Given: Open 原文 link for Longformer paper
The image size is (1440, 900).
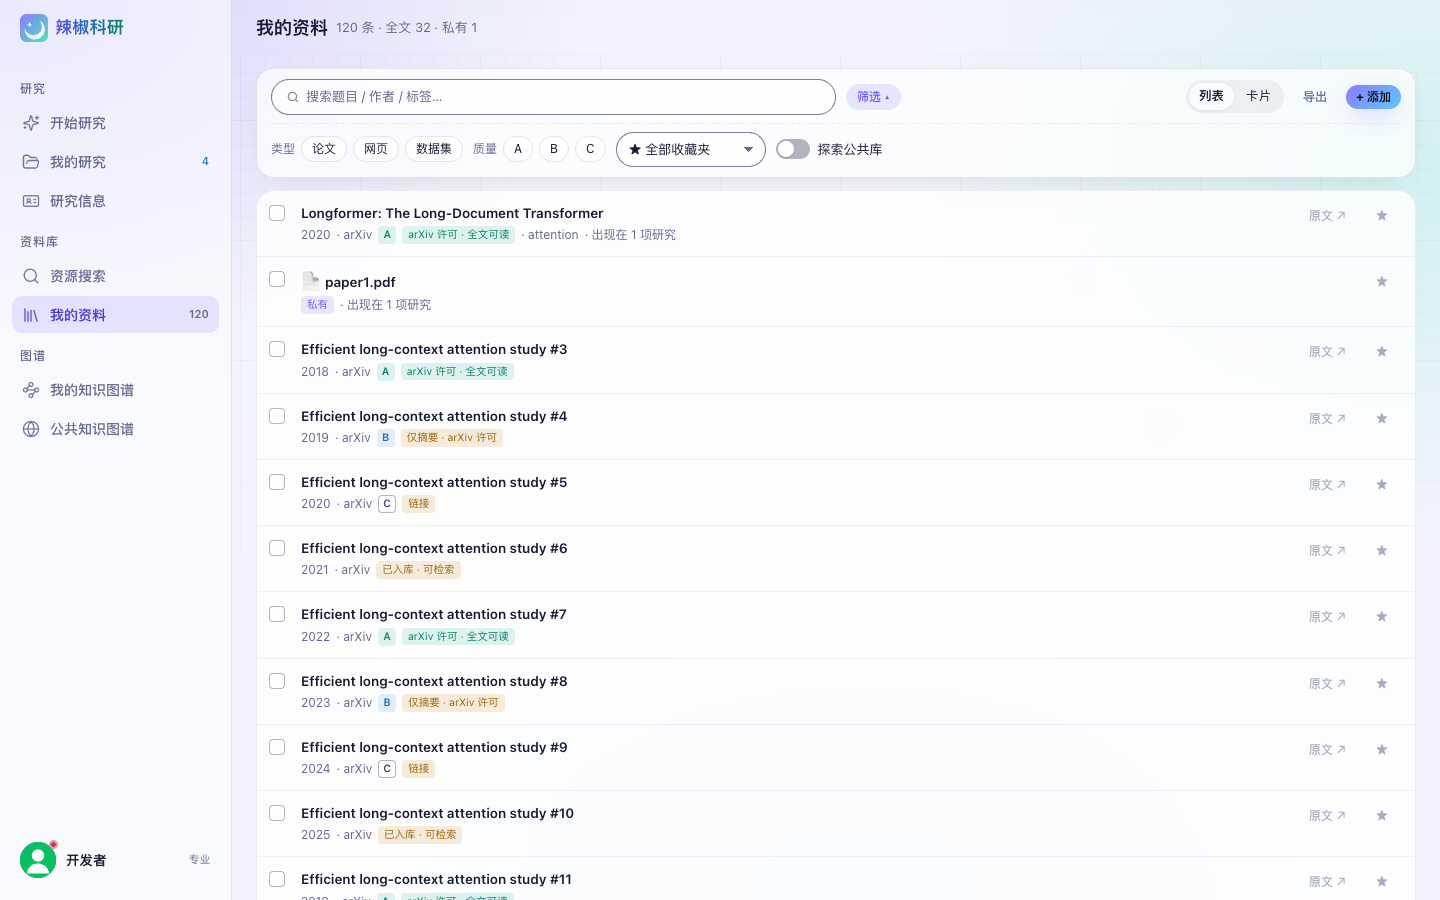Looking at the screenshot, I should (1327, 216).
